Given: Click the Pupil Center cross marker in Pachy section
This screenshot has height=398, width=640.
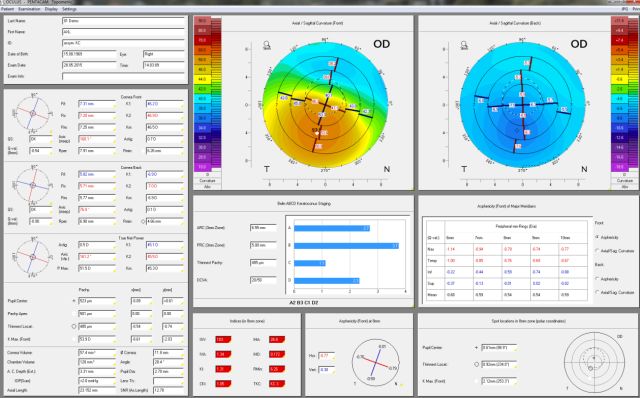Looking at the screenshot, I should point(74,301).
